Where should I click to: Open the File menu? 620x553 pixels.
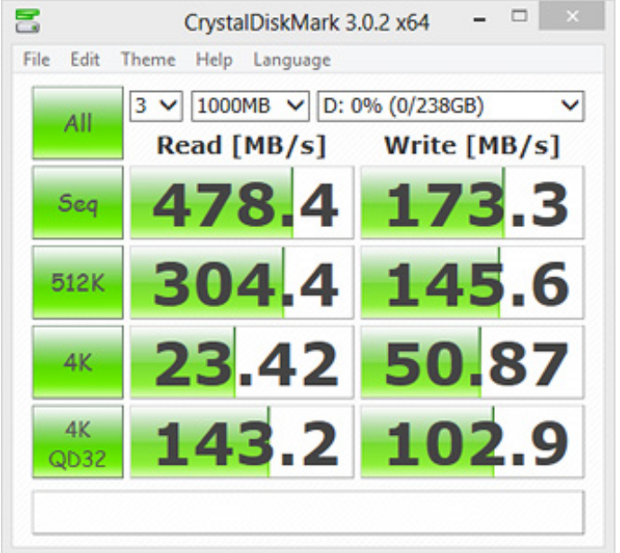(36, 60)
